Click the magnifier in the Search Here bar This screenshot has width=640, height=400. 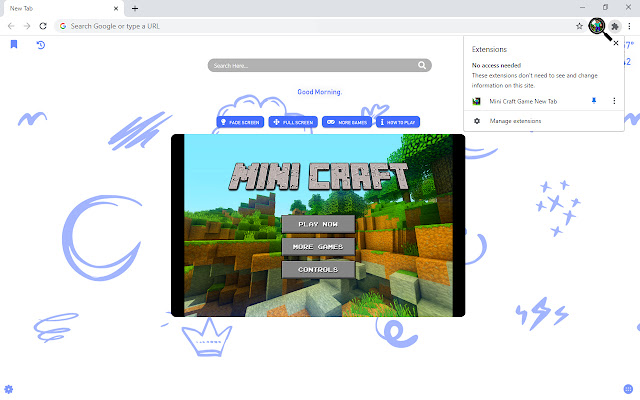coord(422,65)
